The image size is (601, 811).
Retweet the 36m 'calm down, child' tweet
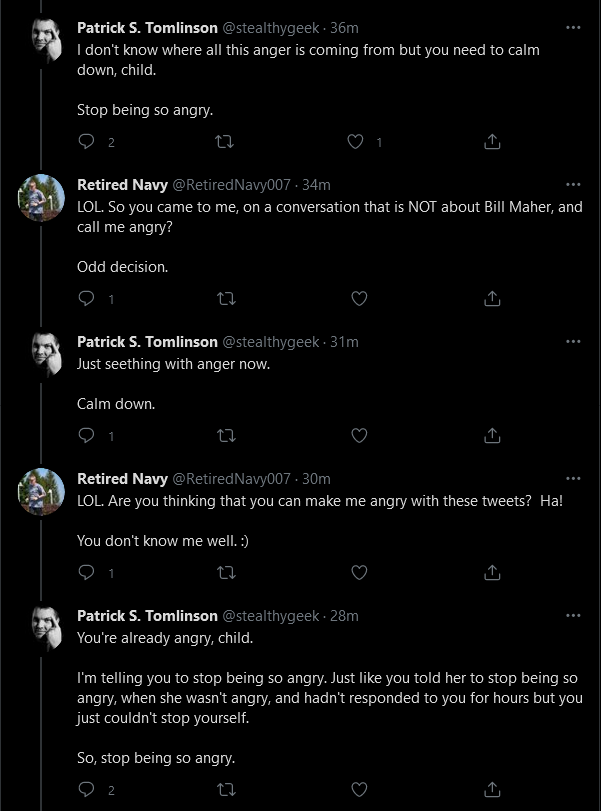point(224,141)
